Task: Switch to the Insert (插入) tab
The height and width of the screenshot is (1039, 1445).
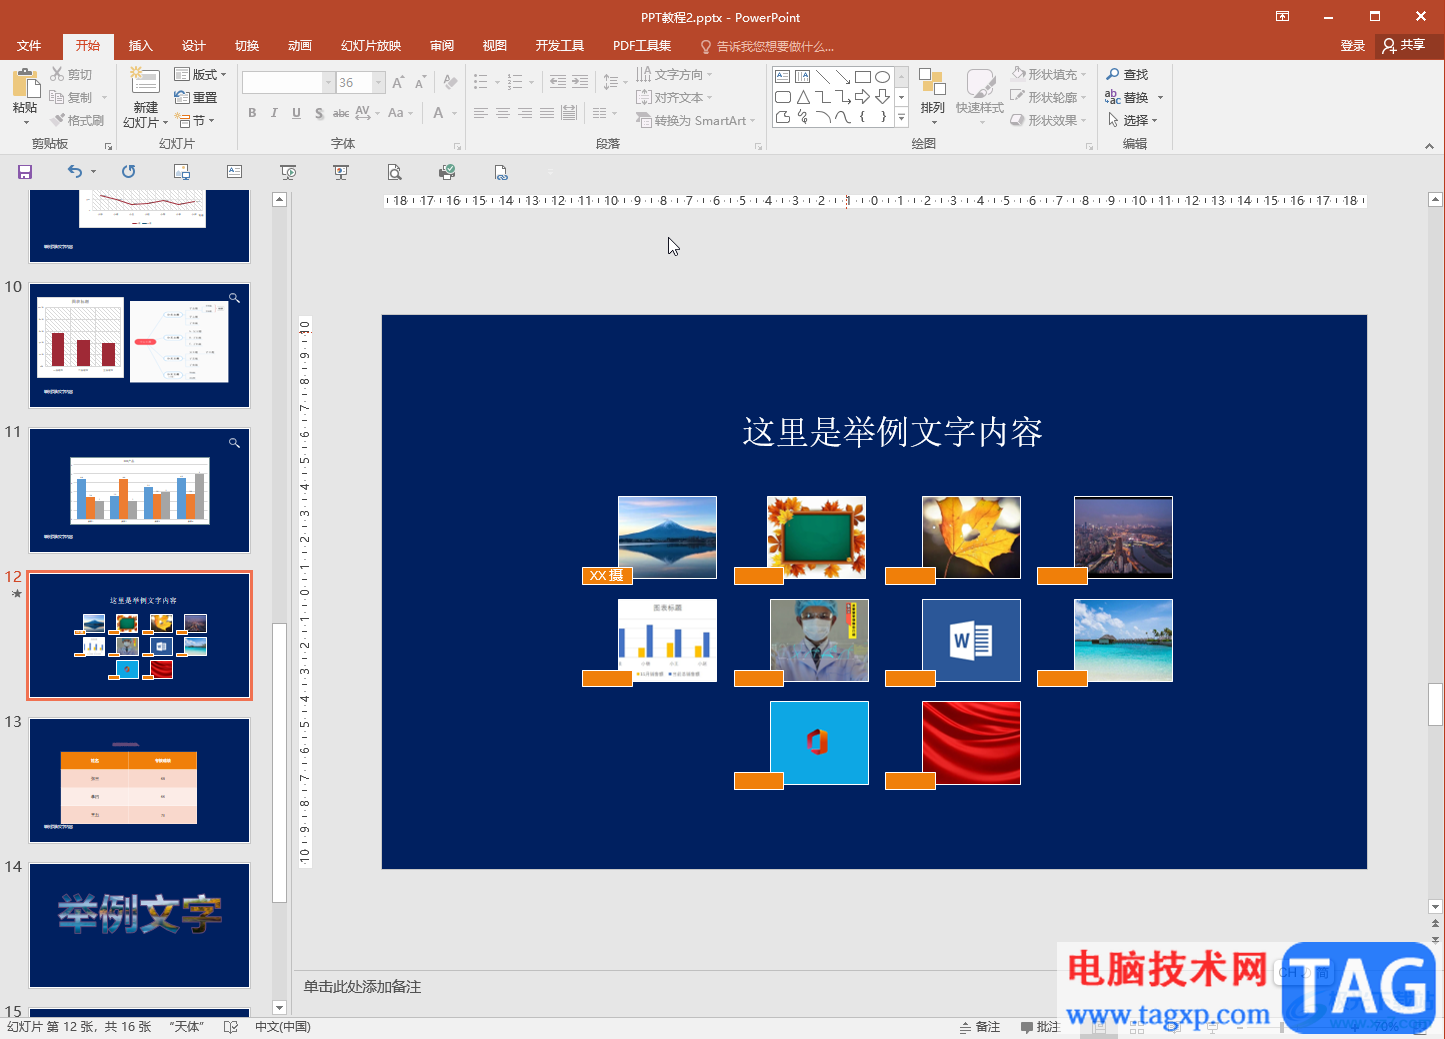Action: [140, 46]
